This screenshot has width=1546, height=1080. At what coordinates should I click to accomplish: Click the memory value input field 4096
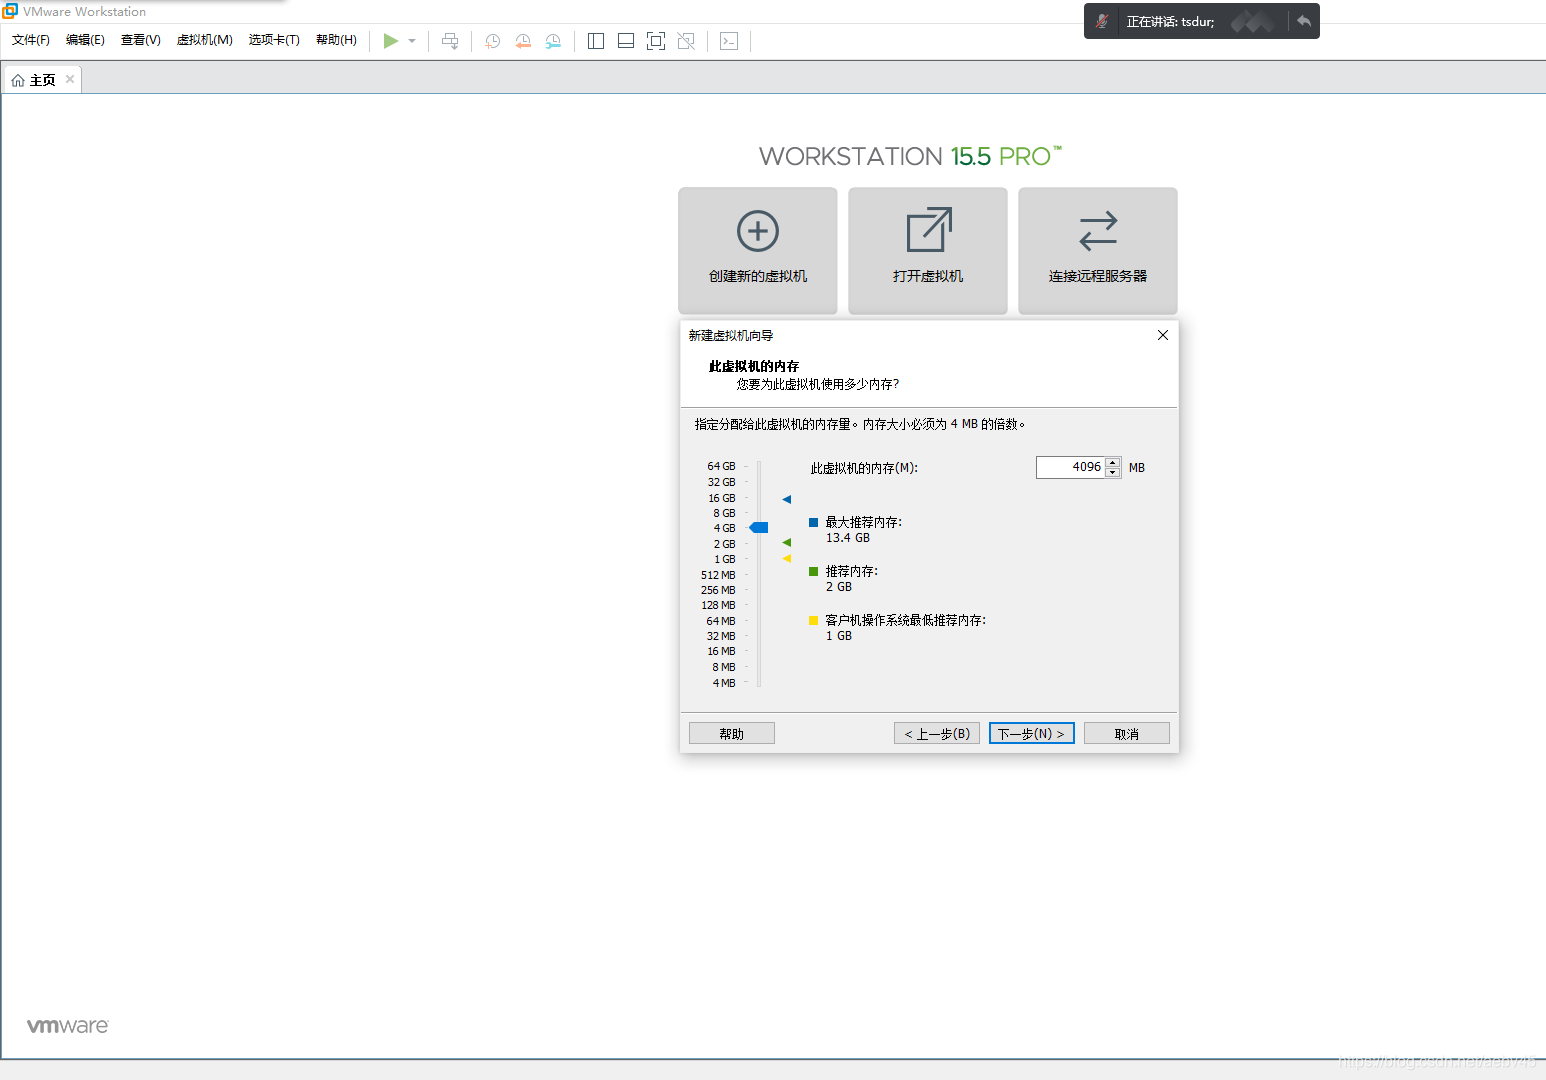(1070, 467)
